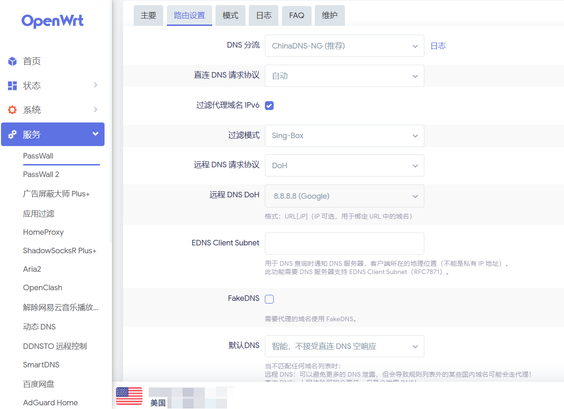Enable the FakeDNS checkbox
This screenshot has height=409, width=564.
(x=269, y=299)
